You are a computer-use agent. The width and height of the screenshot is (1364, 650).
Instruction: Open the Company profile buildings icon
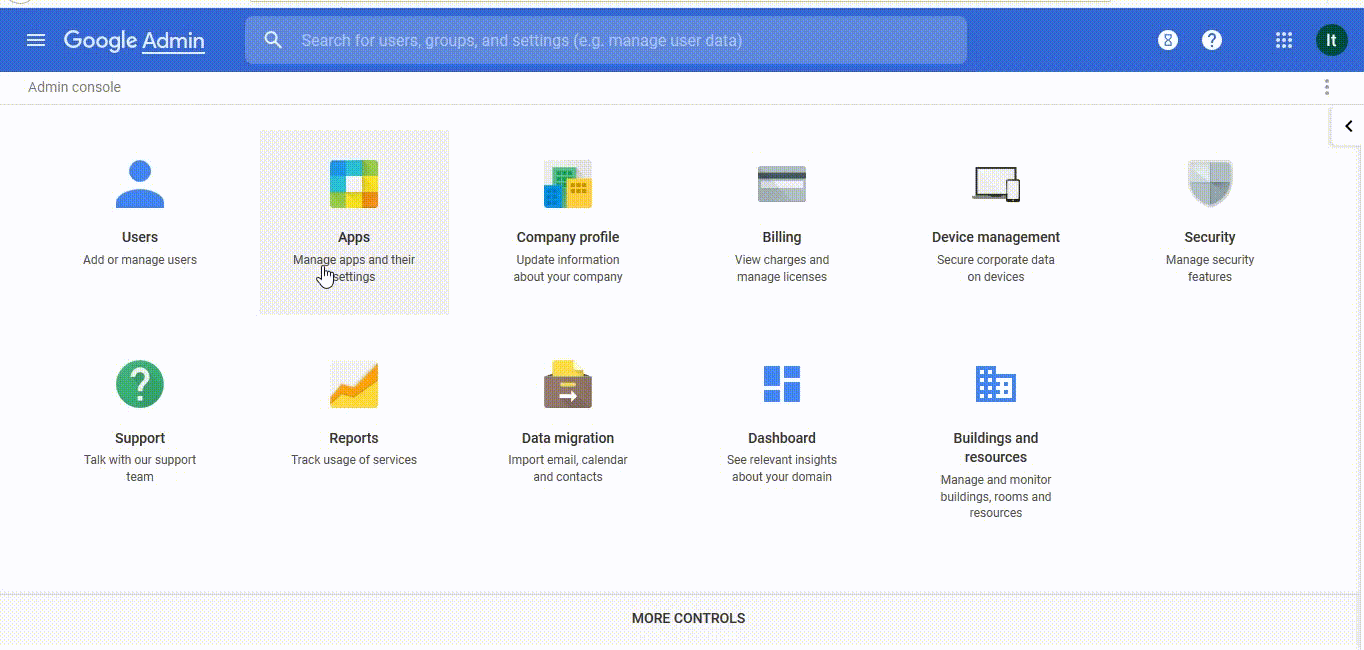pyautogui.click(x=568, y=184)
